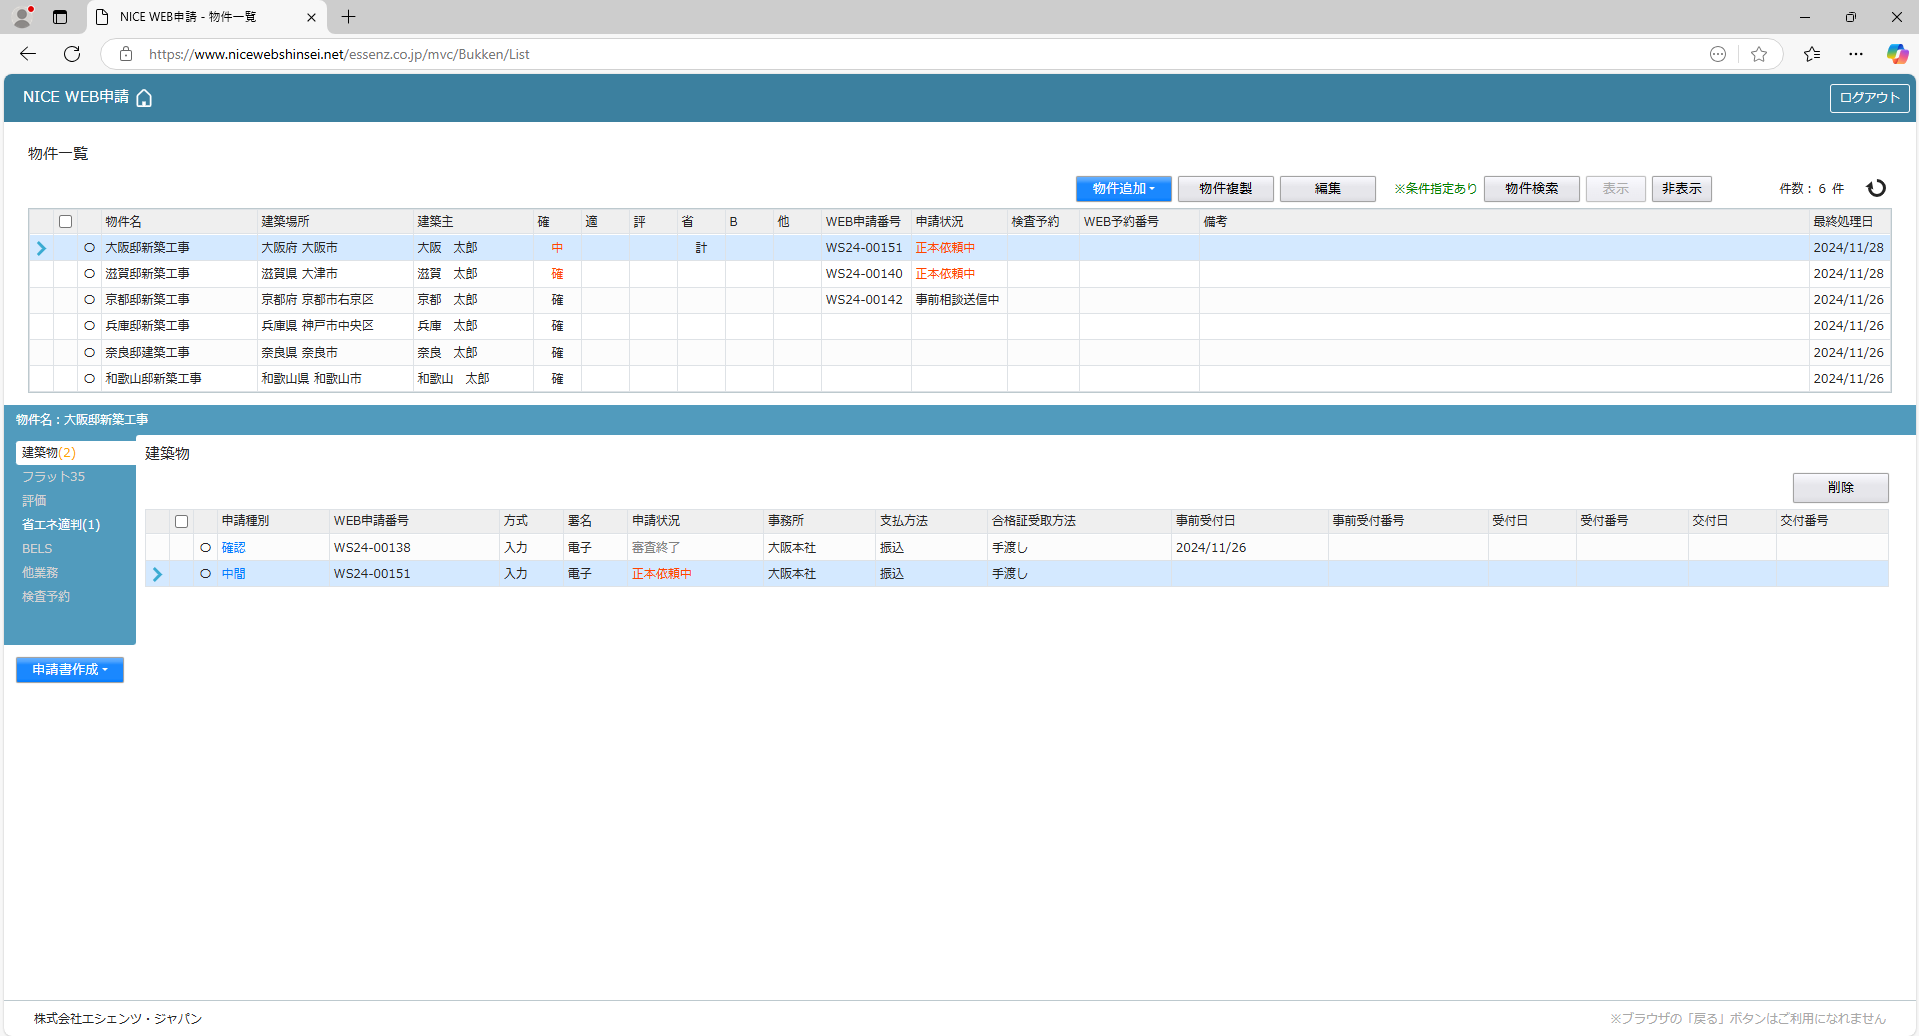Click the browser address bar URL
Screen dimensions: 1919x1036
click(339, 54)
